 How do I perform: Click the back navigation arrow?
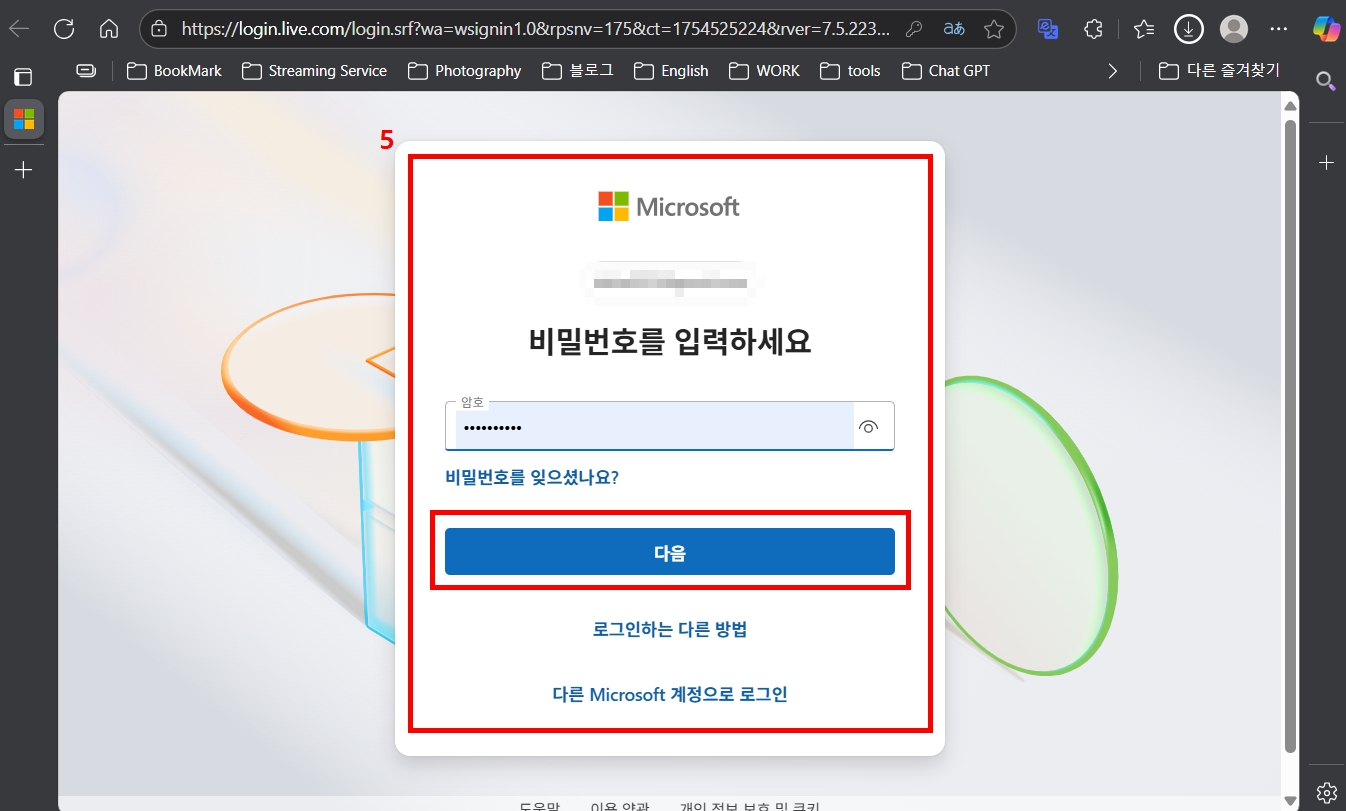[x=19, y=29]
